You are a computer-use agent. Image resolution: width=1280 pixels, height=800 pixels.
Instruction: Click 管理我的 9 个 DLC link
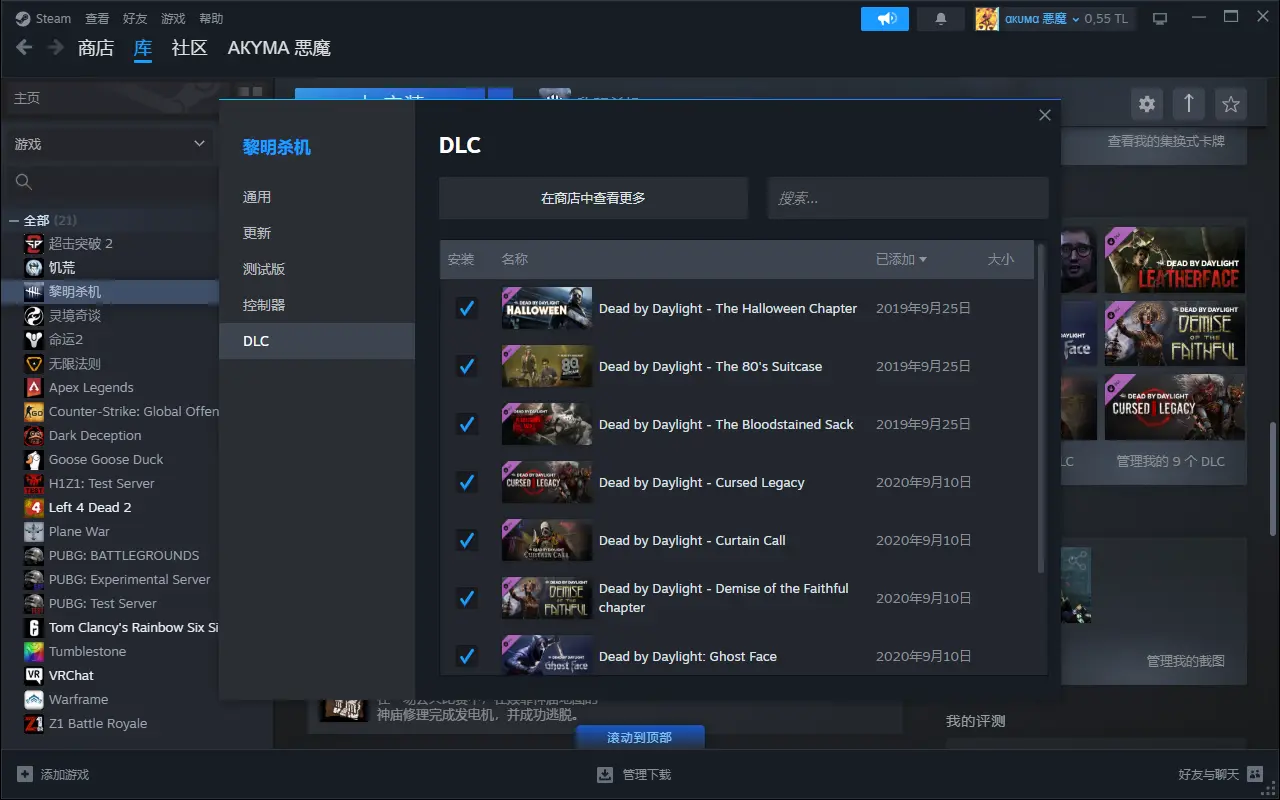pos(1170,461)
